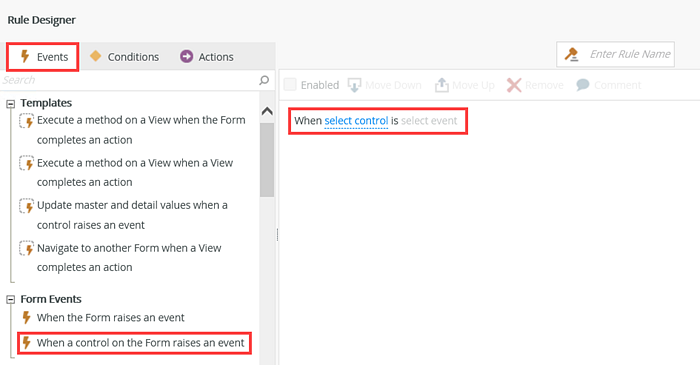Click the event list scrollbar thumb
This screenshot has height=365, width=700.
(x=267, y=160)
